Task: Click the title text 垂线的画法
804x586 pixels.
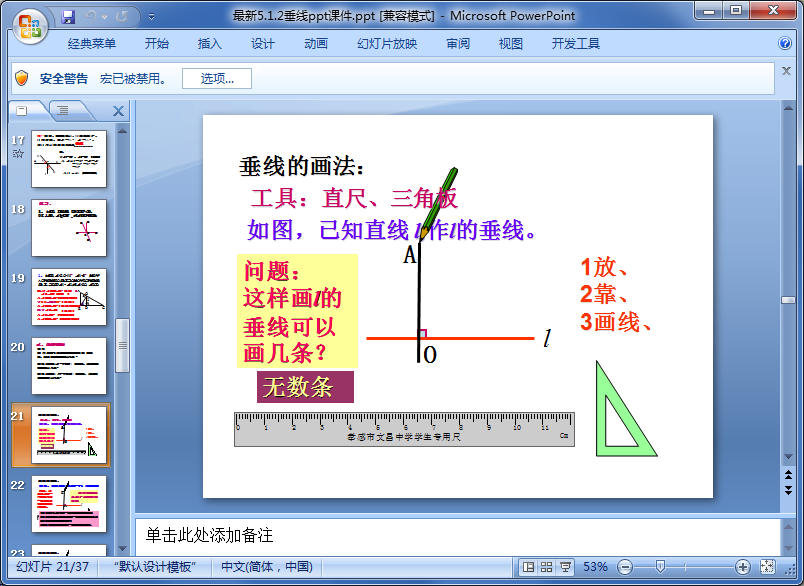Action: [x=302, y=167]
